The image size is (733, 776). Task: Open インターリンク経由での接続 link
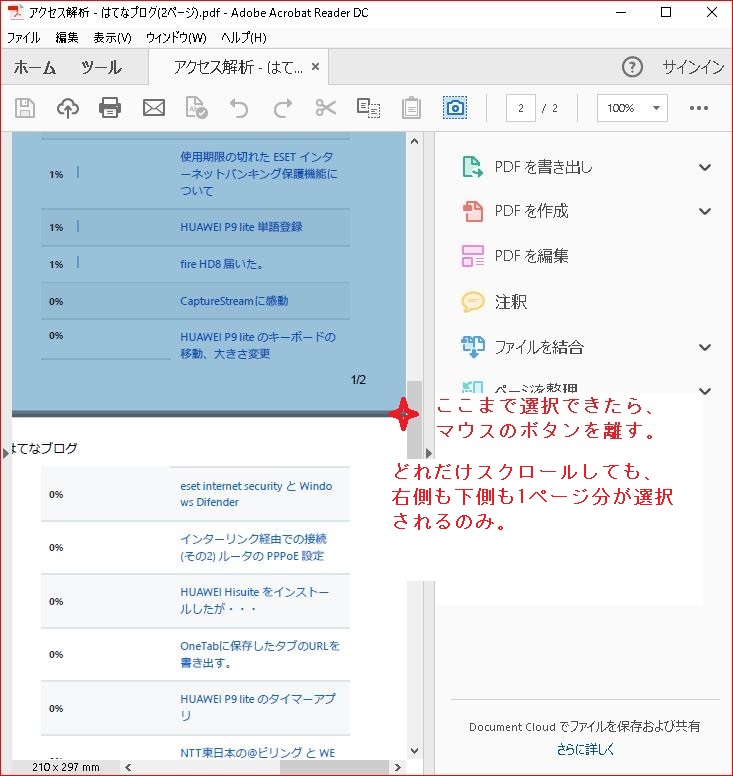coord(253,547)
